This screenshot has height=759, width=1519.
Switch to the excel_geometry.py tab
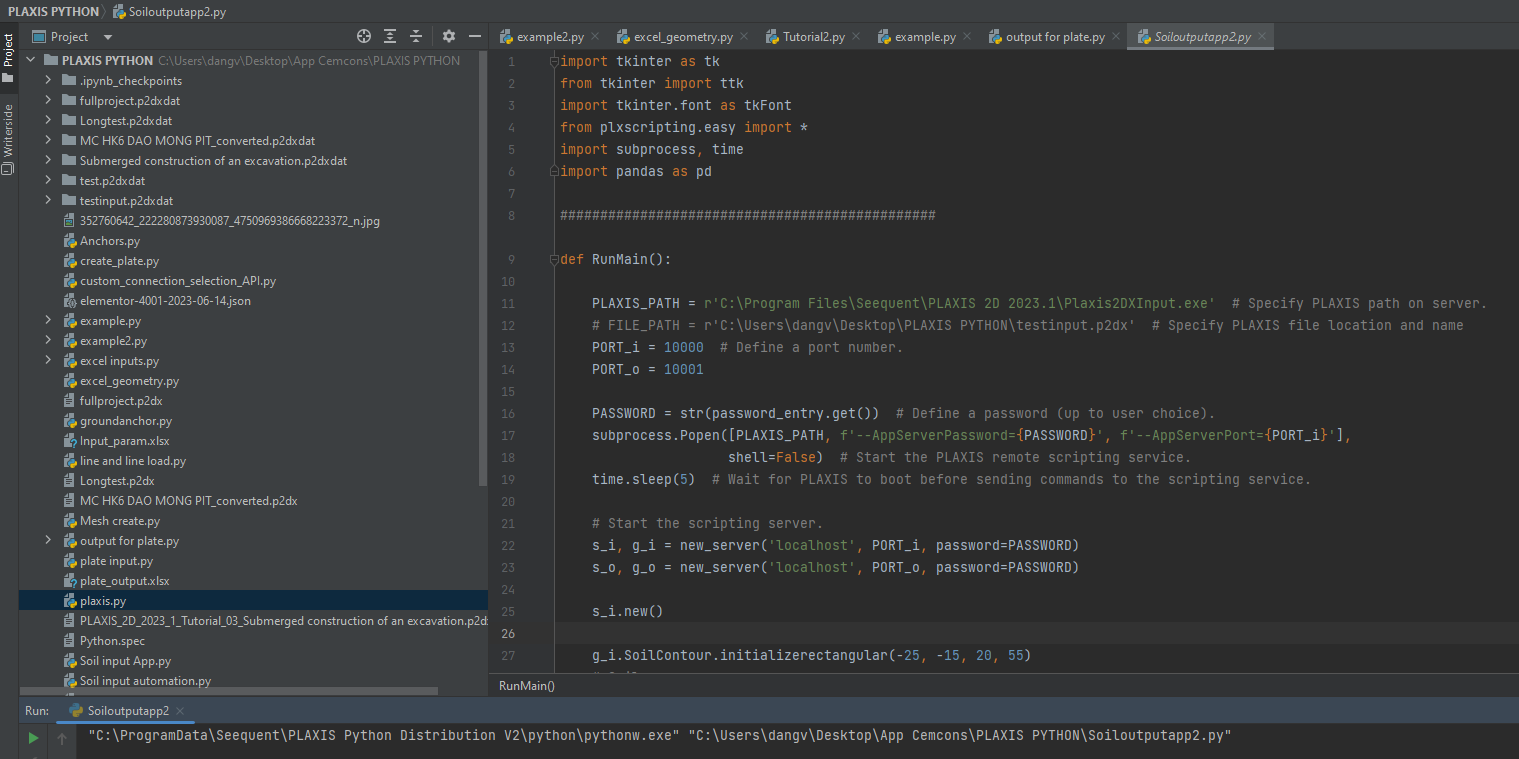pyautogui.click(x=682, y=37)
